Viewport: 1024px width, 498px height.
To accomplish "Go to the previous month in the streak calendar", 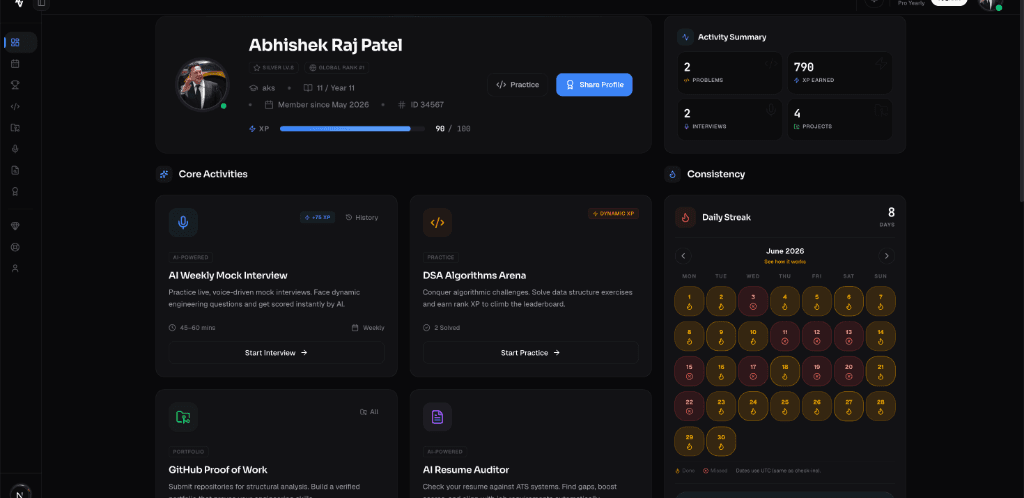I will point(683,256).
